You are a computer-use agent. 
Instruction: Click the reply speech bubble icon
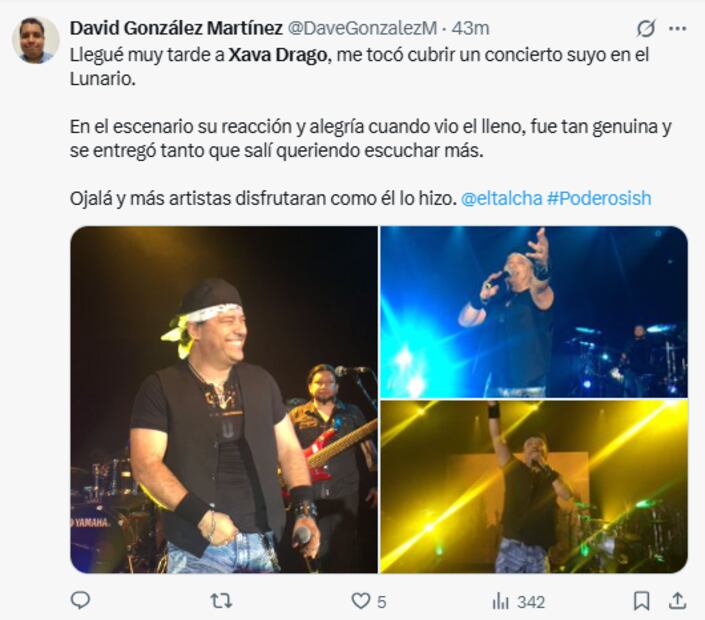click(80, 600)
